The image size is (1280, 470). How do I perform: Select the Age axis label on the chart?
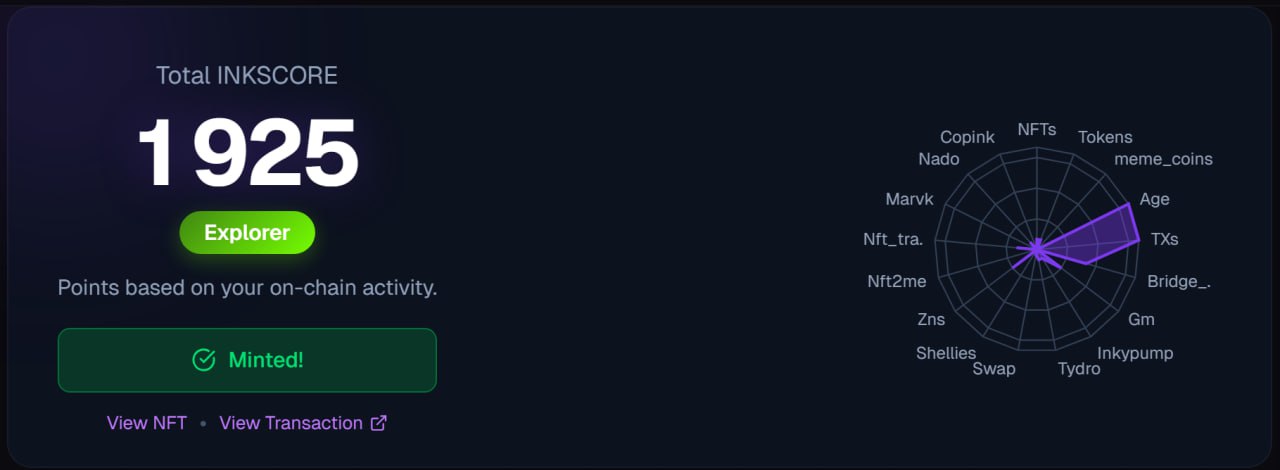point(1154,199)
